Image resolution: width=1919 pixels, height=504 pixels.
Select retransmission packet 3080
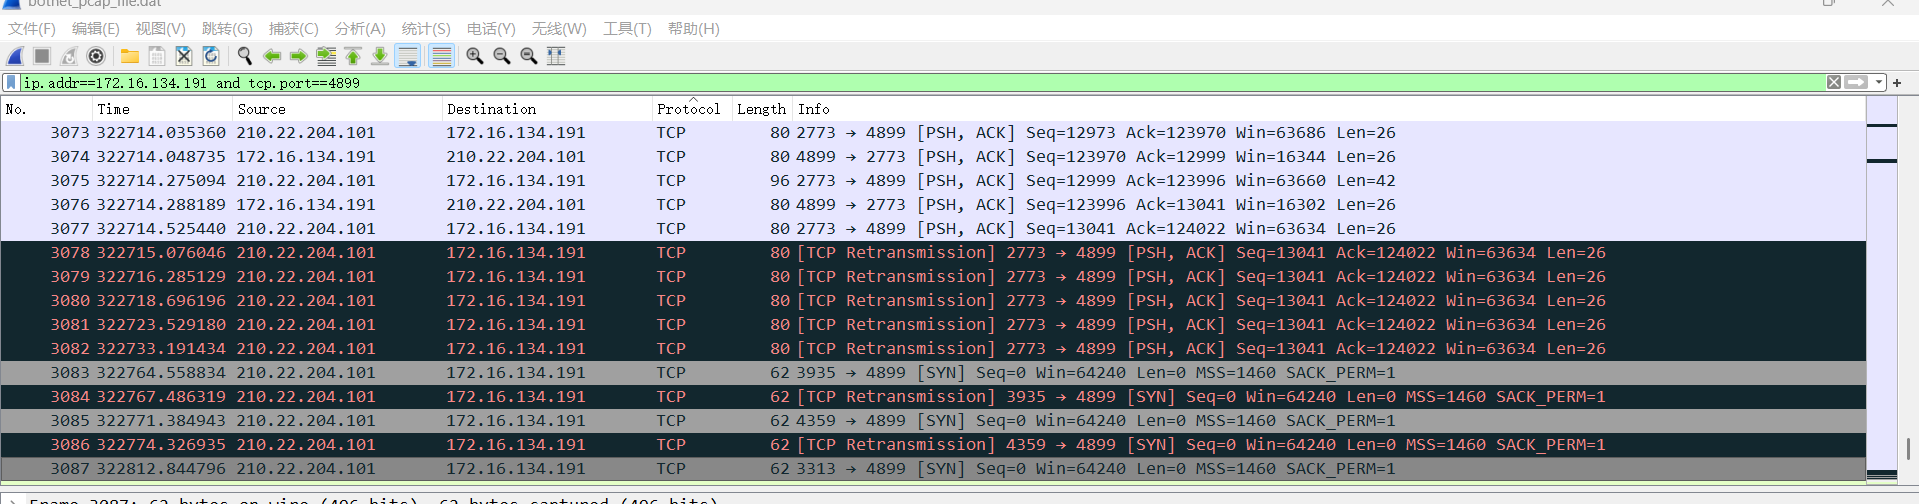coord(933,301)
